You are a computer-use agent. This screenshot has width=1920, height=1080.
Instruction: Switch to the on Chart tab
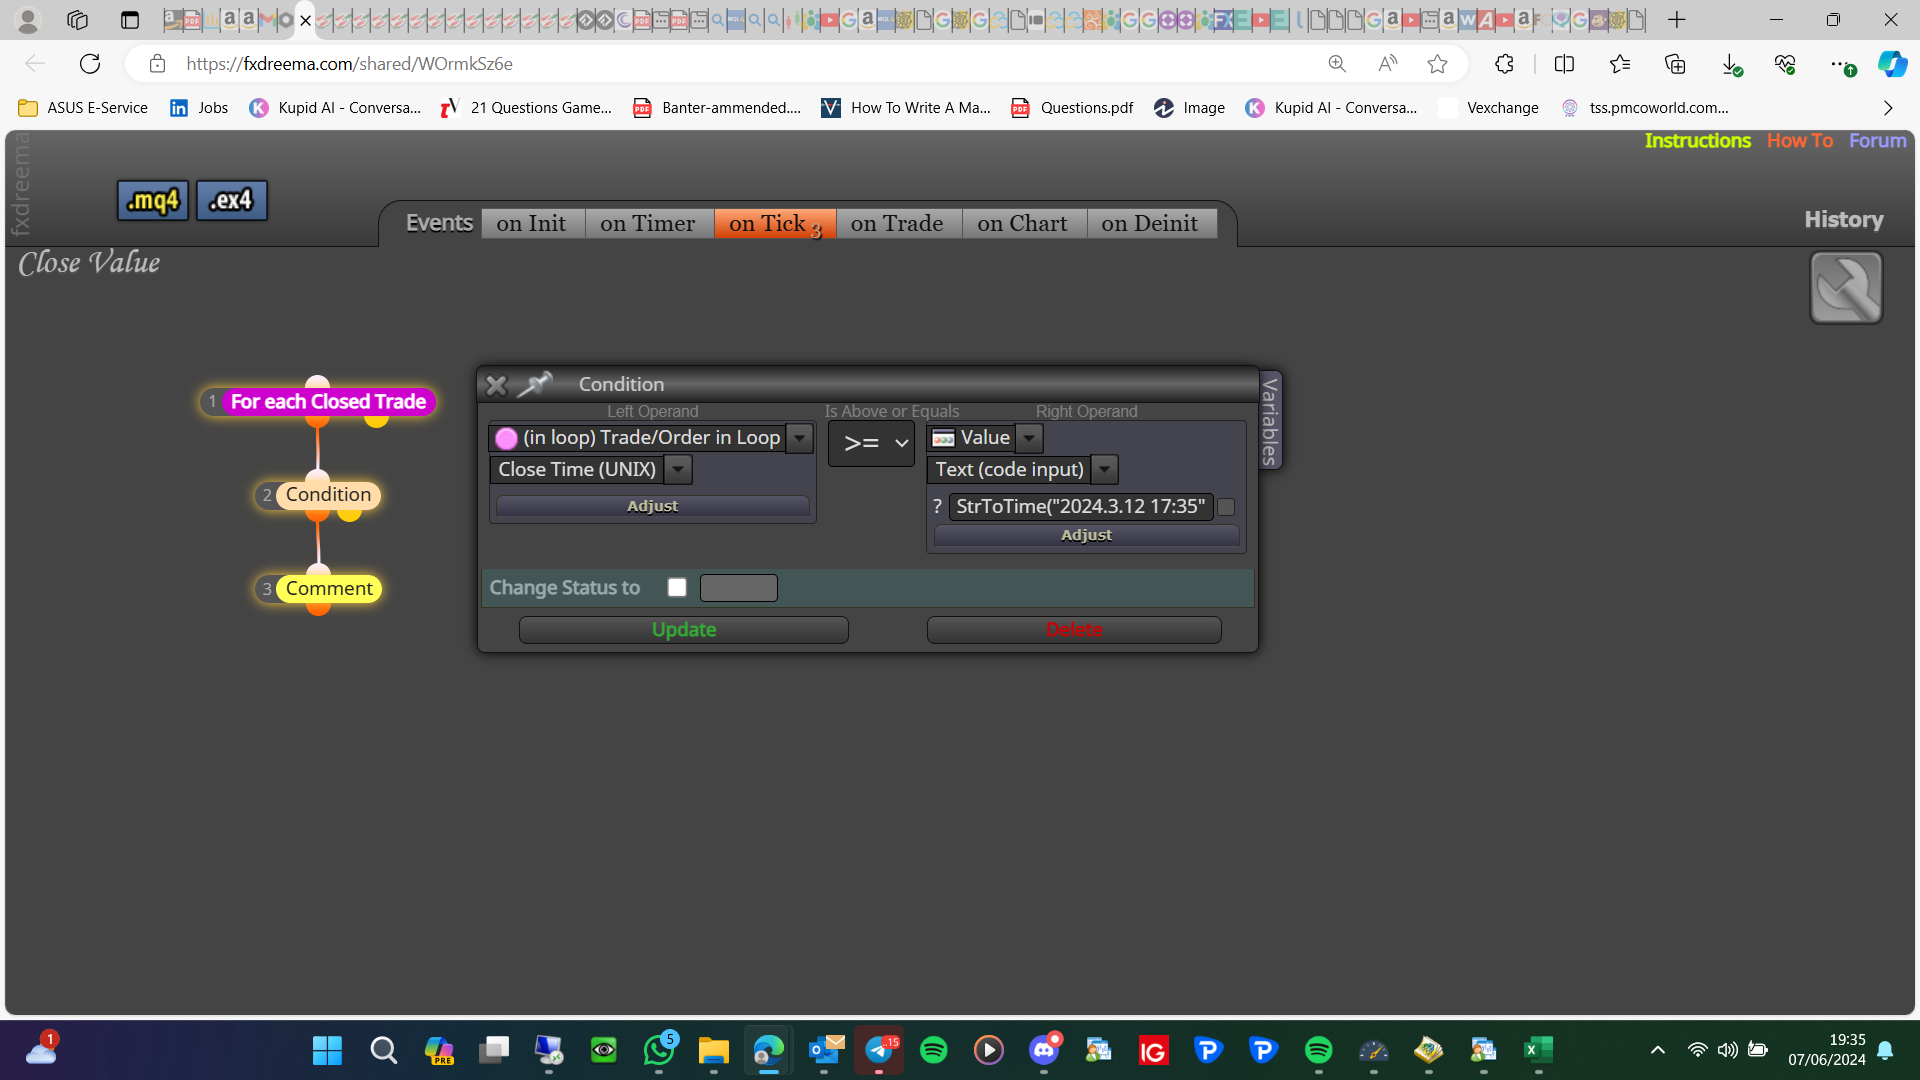1023,223
